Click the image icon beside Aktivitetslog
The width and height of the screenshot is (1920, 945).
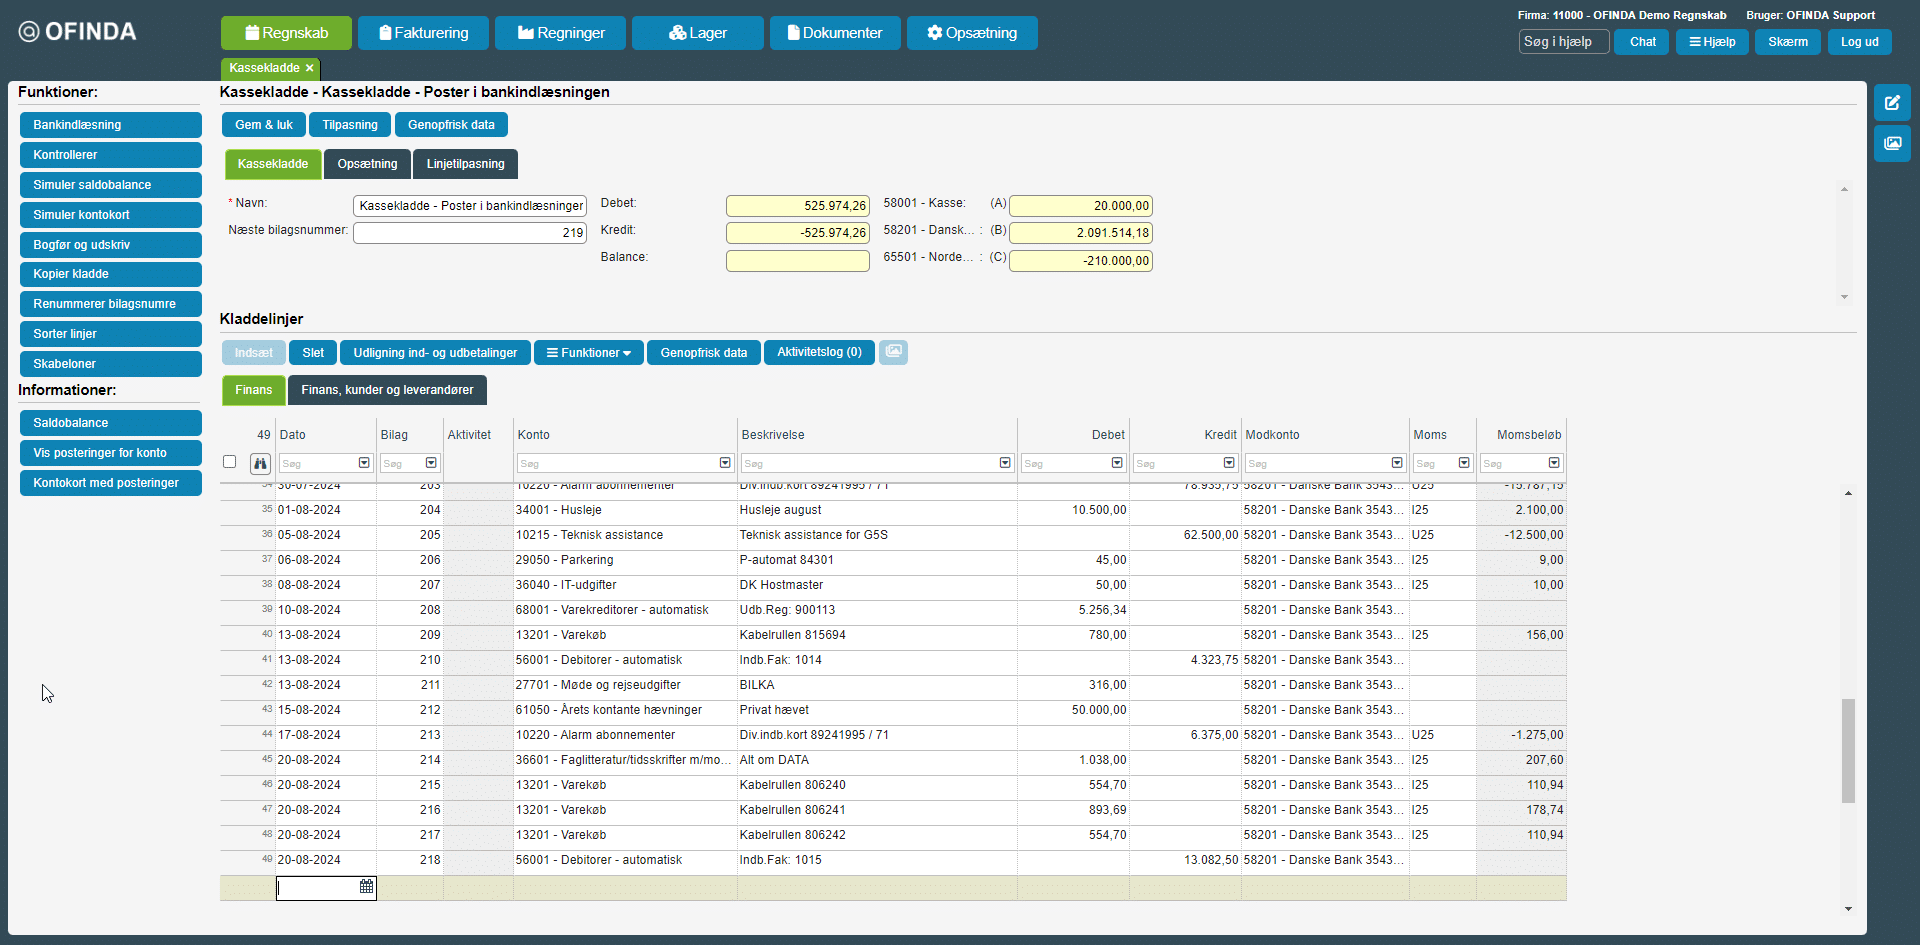[893, 352]
